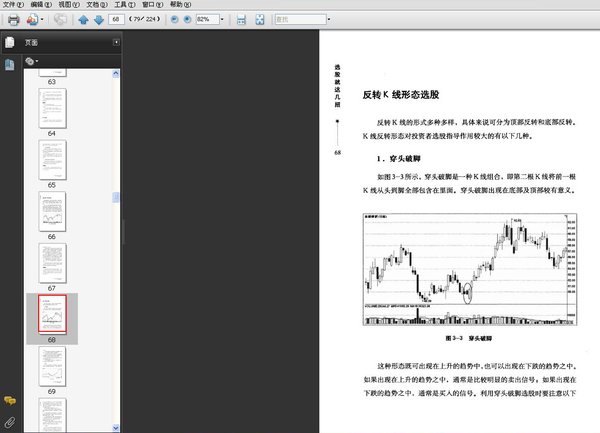600x433 pixels.
Task: Click the fit full page icon
Action: click(260, 20)
